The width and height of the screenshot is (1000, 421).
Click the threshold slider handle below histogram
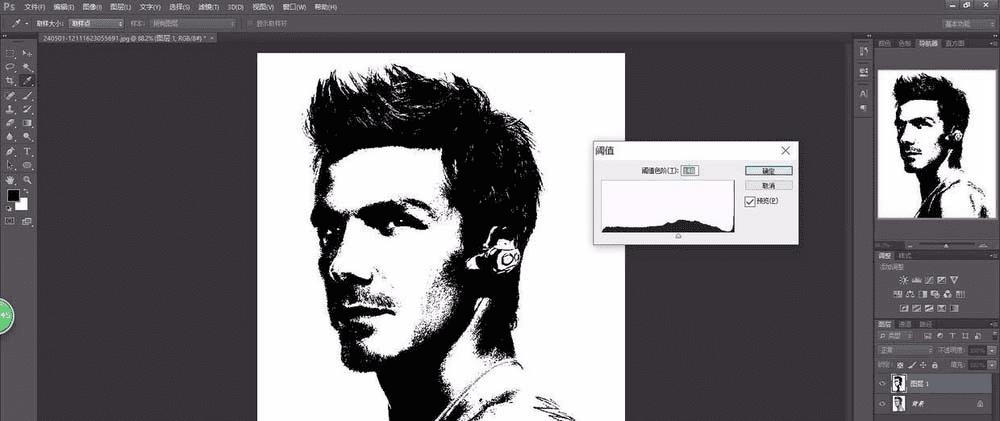click(678, 235)
